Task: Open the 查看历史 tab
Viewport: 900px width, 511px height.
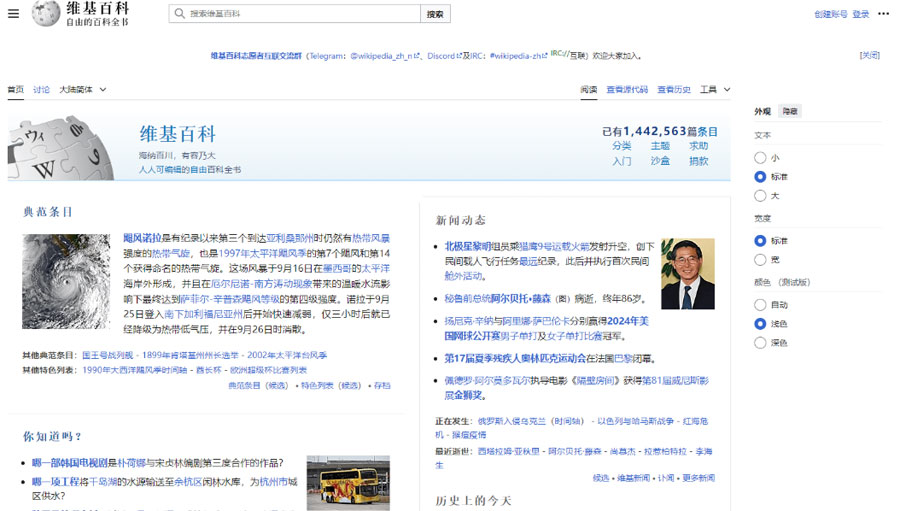Action: pos(674,90)
